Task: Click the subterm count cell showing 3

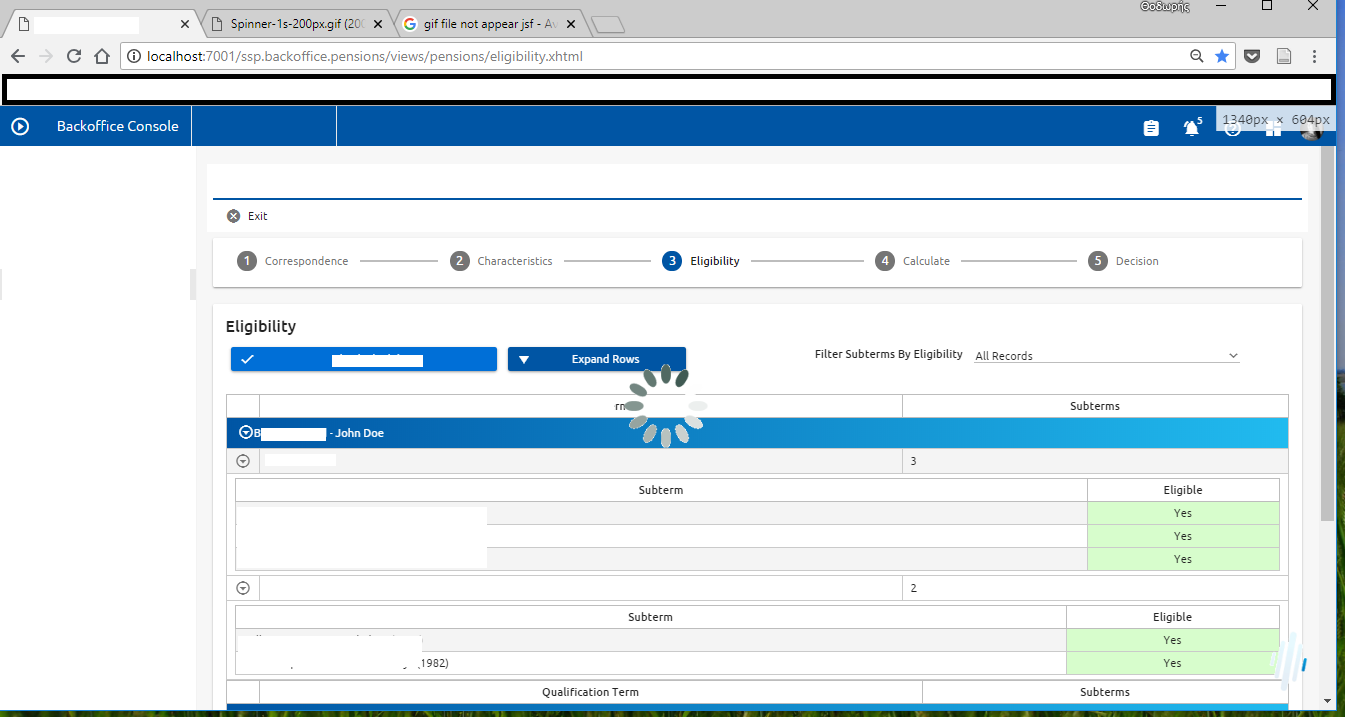Action: [1095, 461]
